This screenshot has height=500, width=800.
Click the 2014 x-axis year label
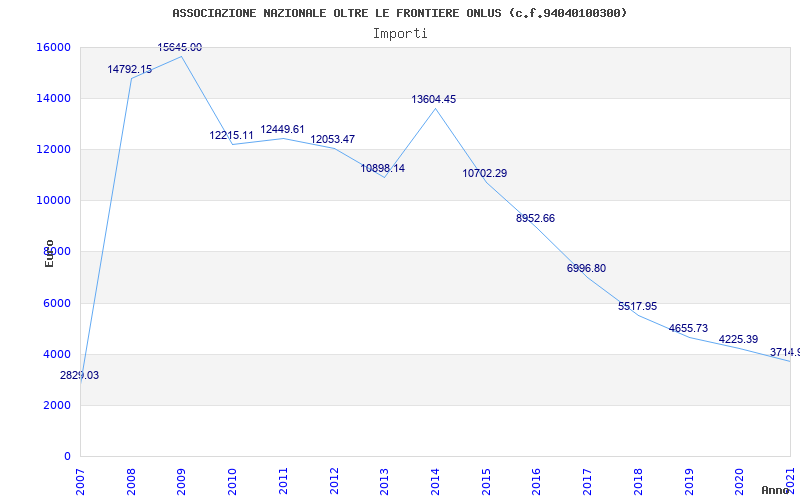435,481
